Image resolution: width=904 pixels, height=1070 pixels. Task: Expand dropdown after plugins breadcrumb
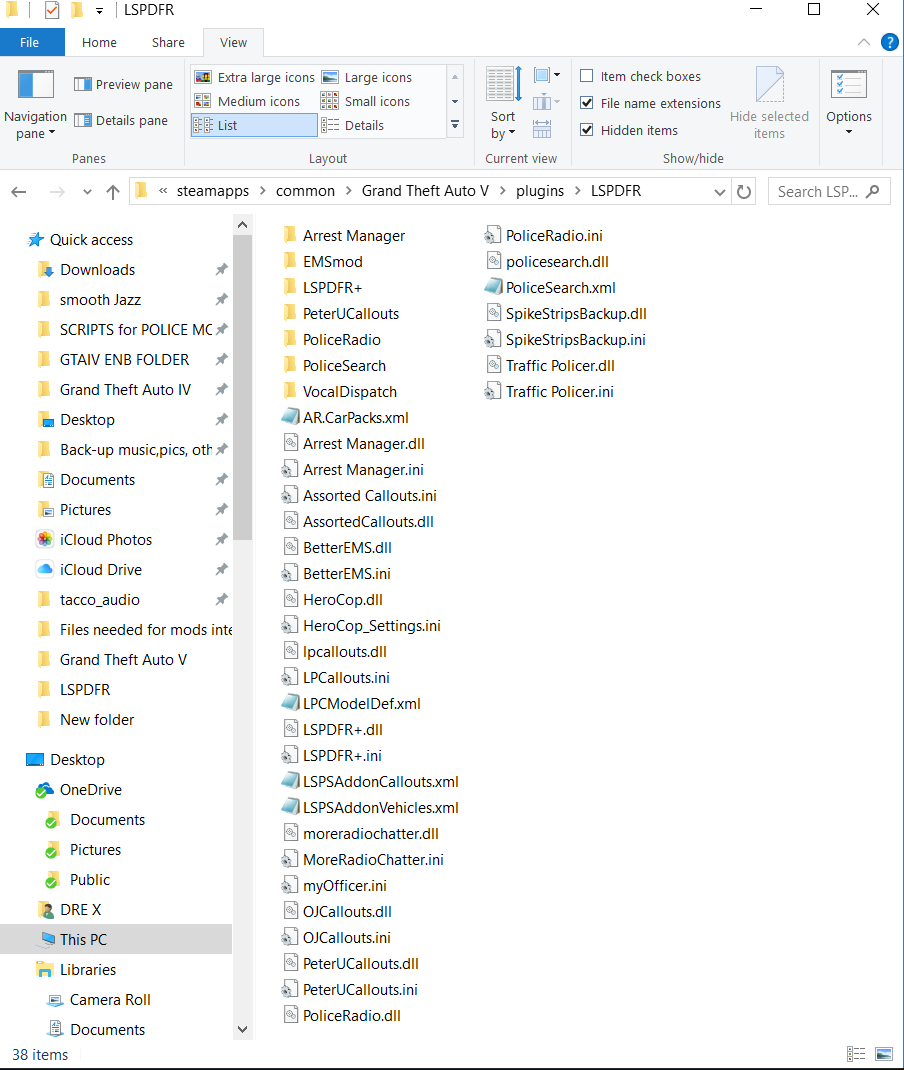577,191
